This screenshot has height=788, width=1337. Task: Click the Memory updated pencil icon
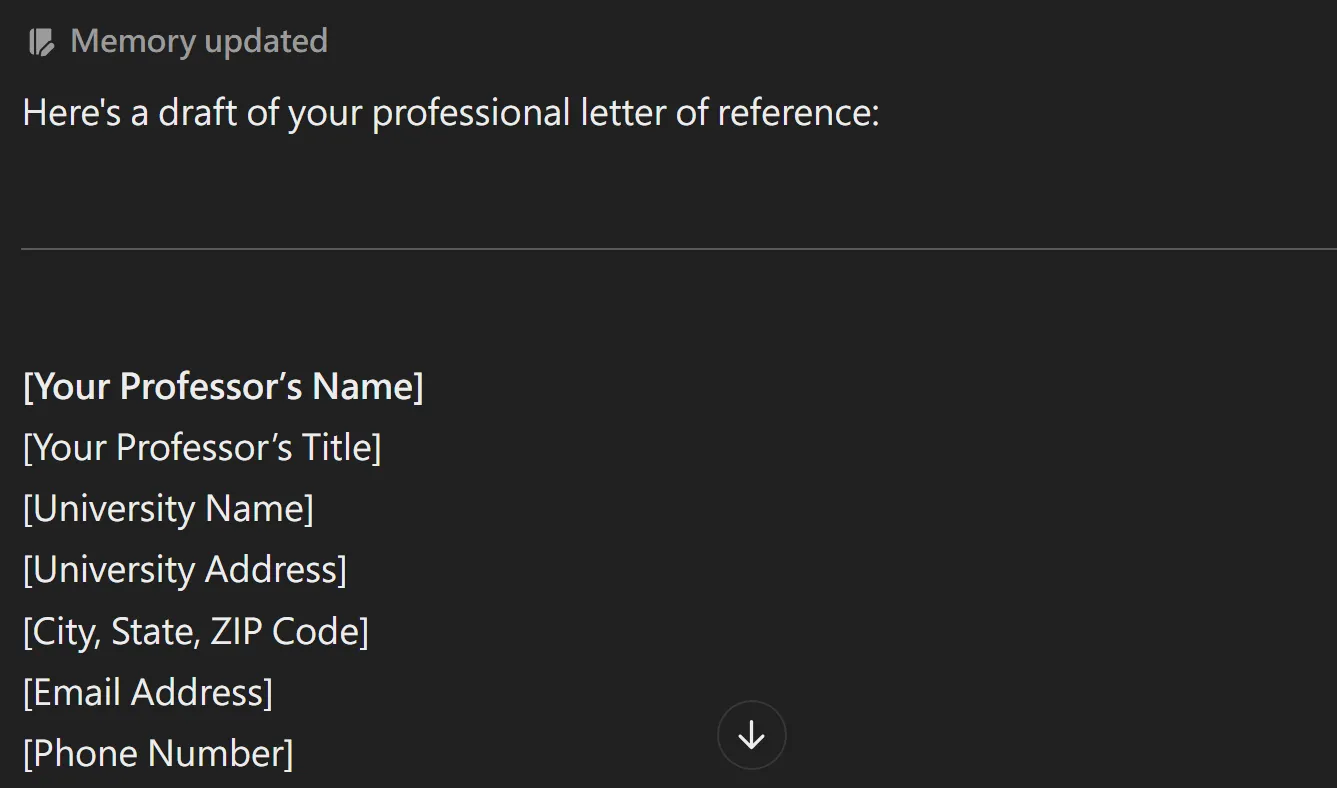tap(41, 42)
